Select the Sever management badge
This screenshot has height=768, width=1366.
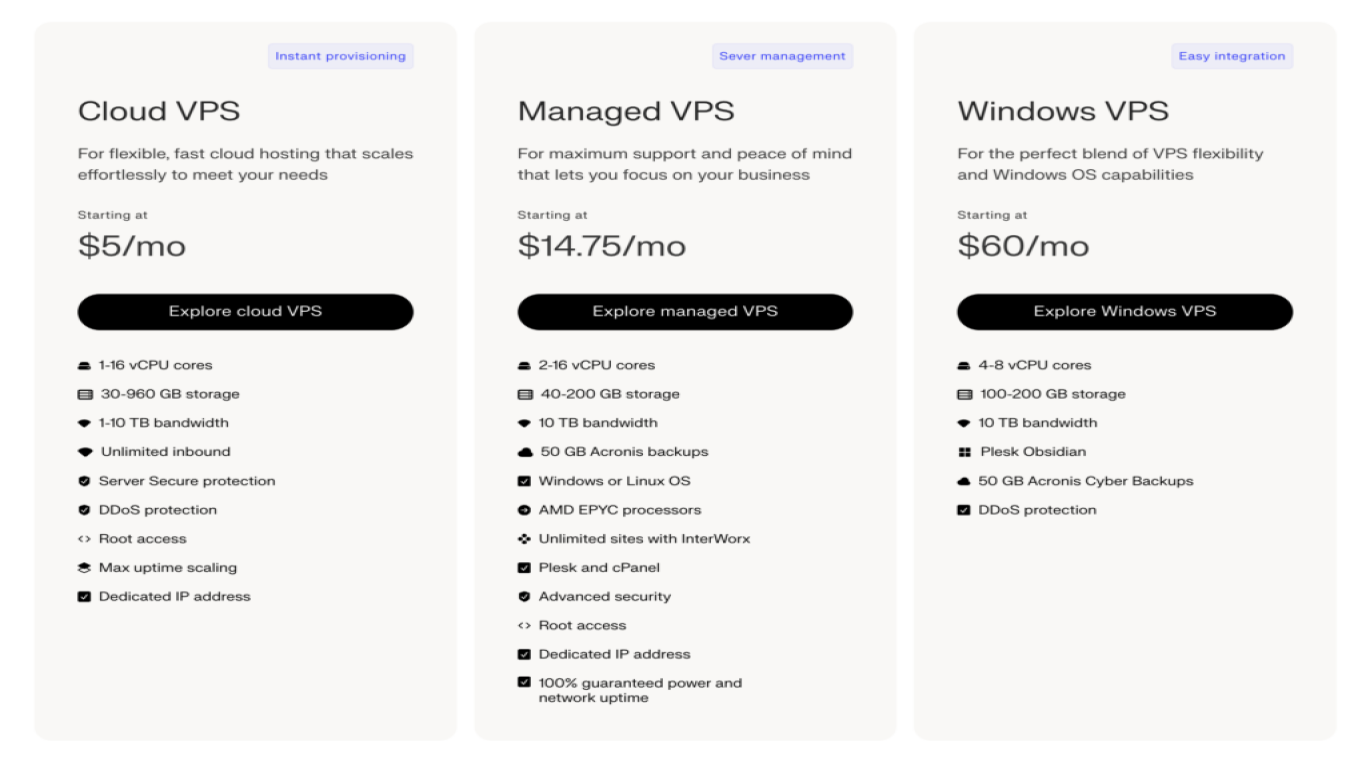[x=782, y=56]
